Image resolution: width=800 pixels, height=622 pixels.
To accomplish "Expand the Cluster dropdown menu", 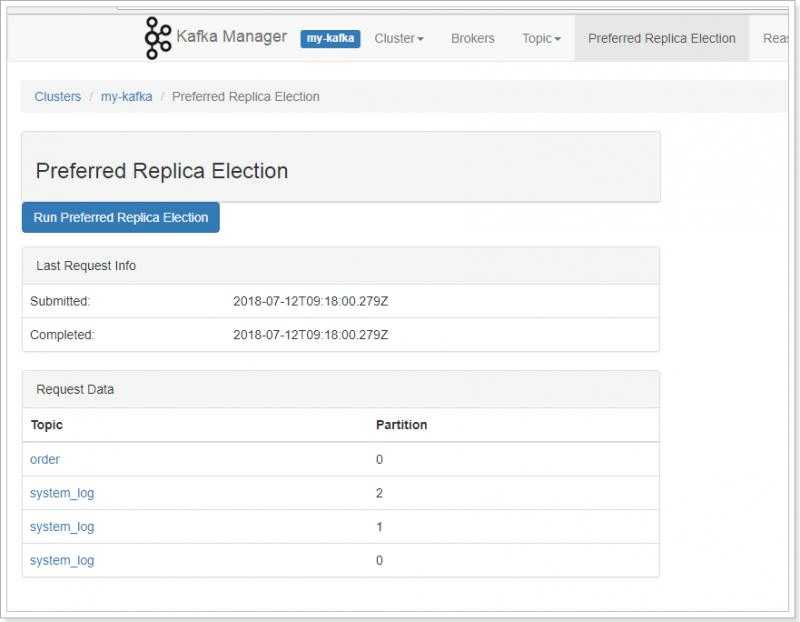I will click(x=399, y=39).
